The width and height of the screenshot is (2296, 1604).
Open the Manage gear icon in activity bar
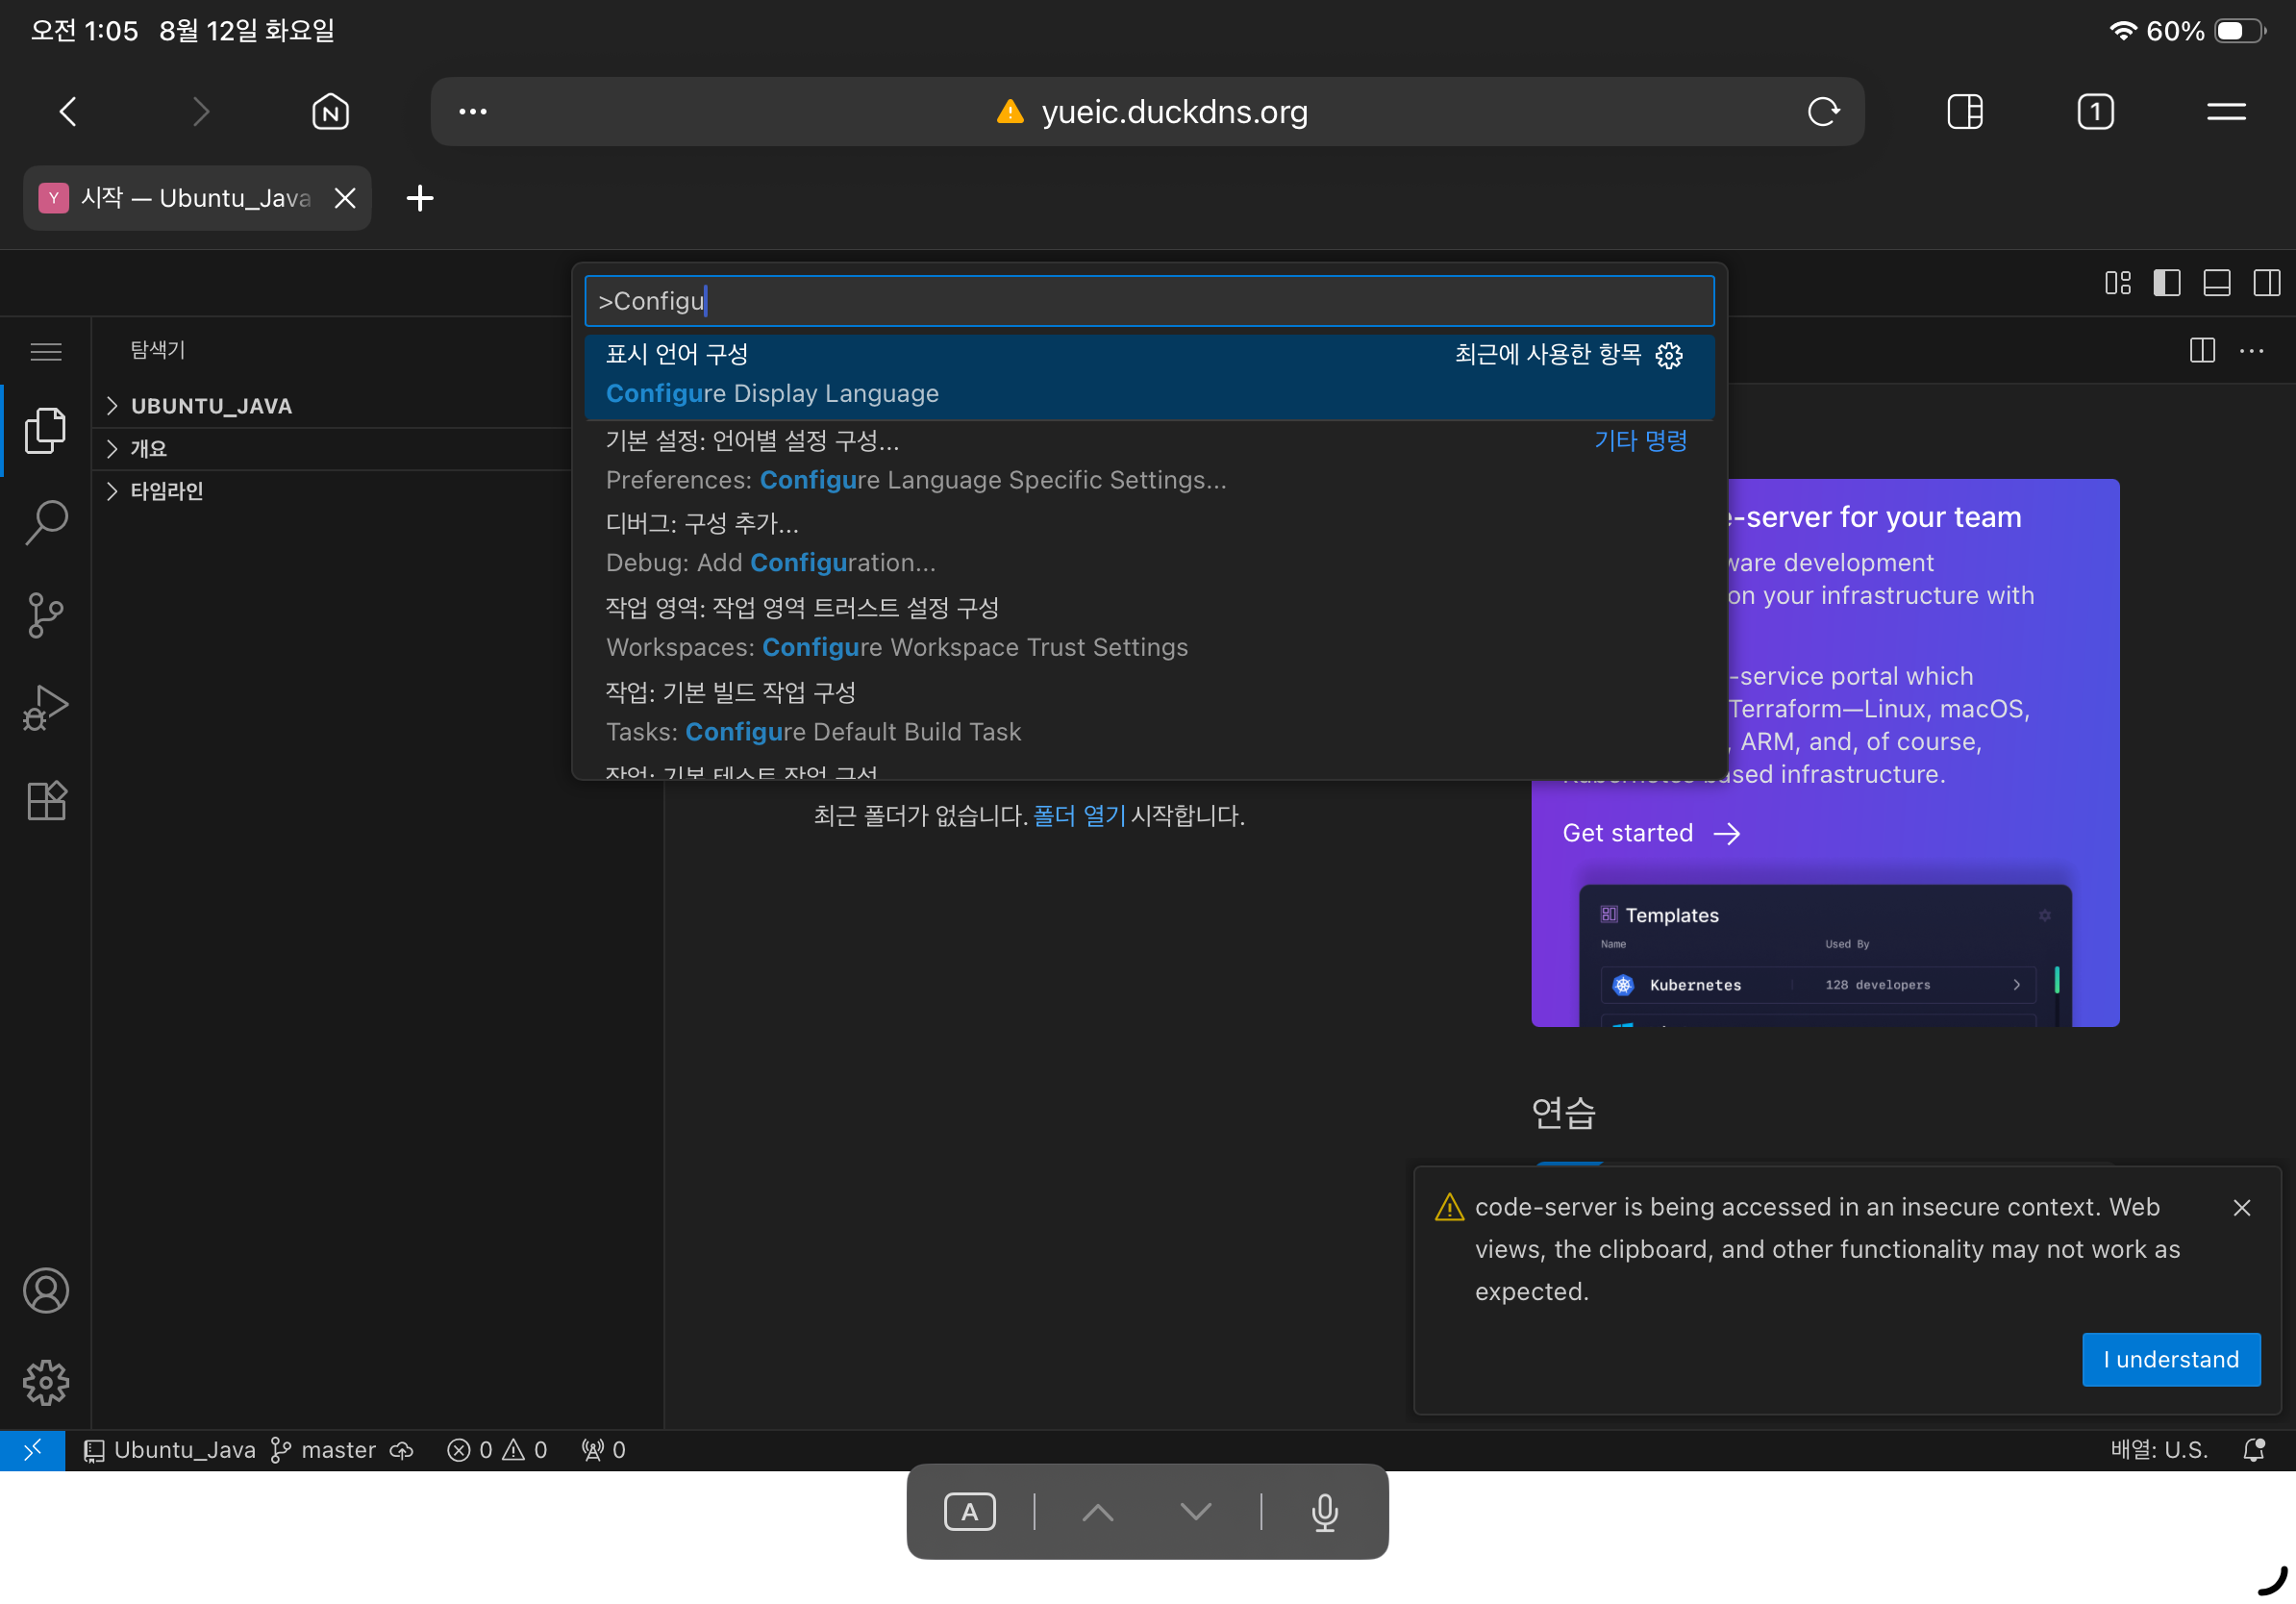[45, 1382]
